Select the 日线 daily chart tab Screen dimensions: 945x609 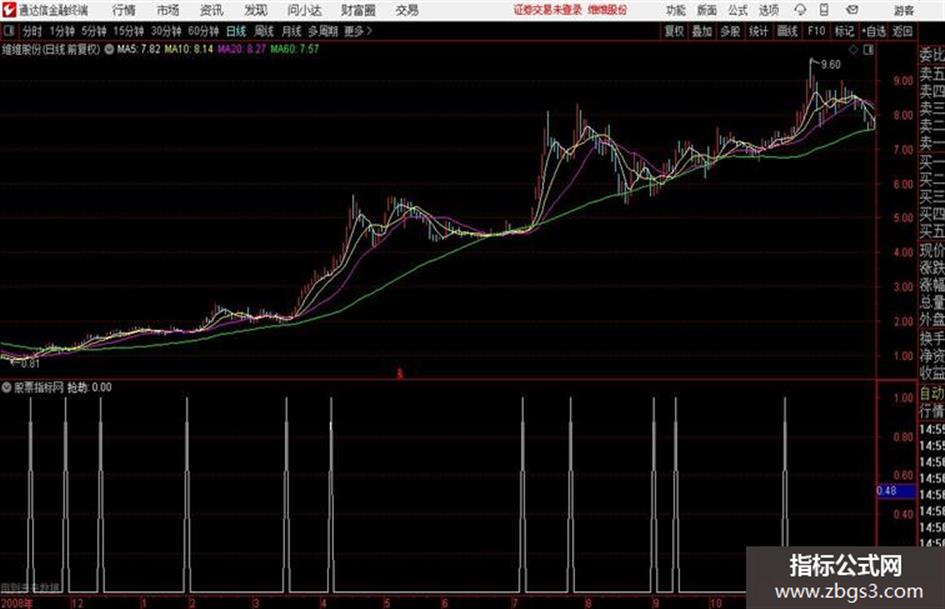coord(236,31)
